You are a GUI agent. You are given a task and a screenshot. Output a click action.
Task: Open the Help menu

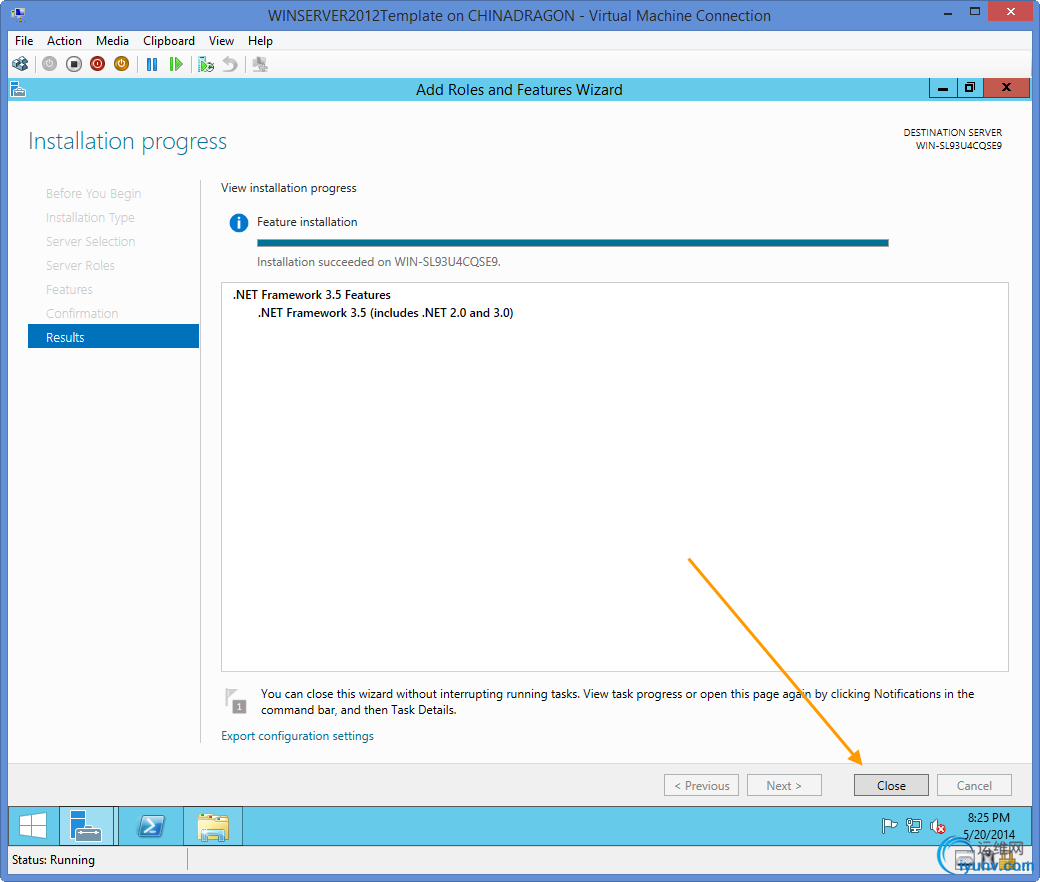[261, 41]
